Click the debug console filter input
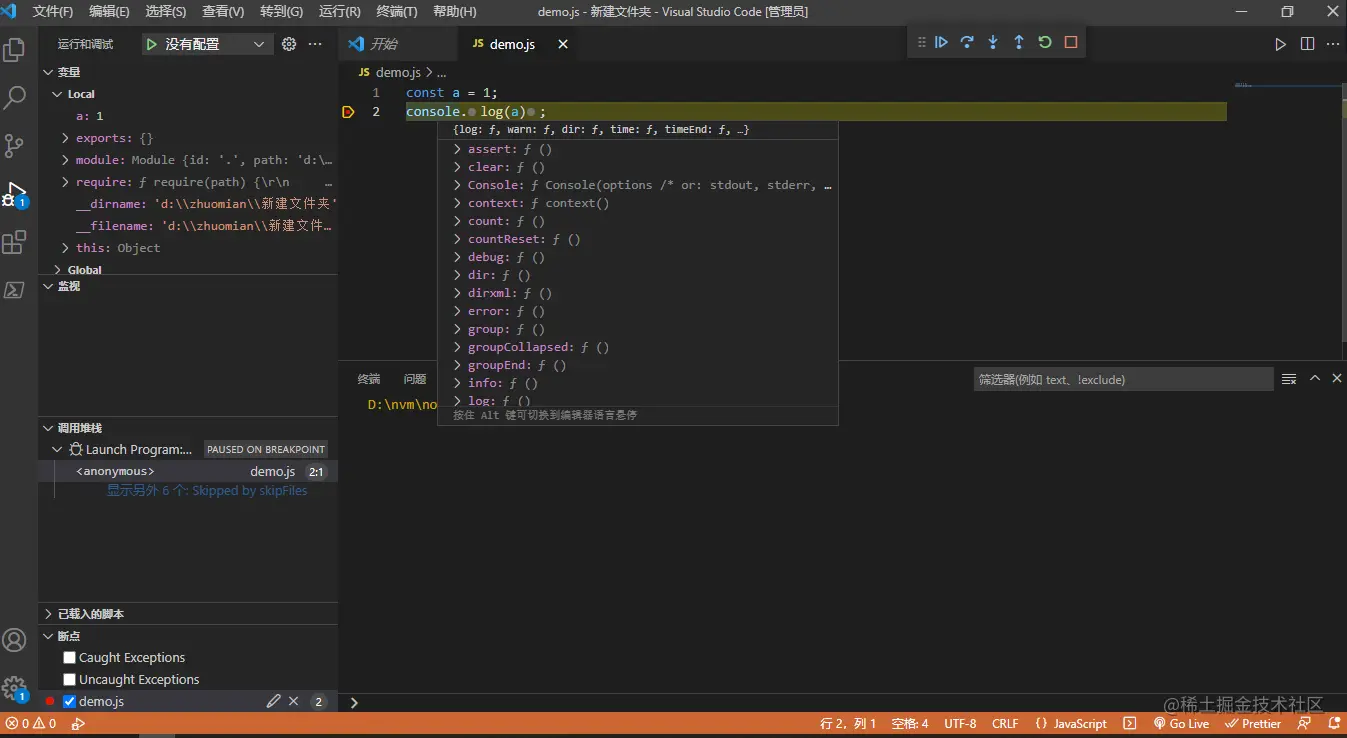Viewport: 1347px width, 738px height. (x=1123, y=380)
